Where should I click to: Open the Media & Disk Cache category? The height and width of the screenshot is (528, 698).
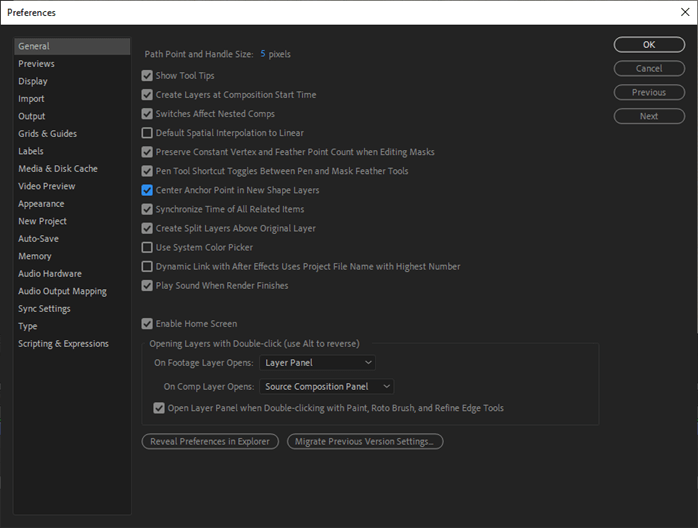pyautogui.click(x=58, y=169)
